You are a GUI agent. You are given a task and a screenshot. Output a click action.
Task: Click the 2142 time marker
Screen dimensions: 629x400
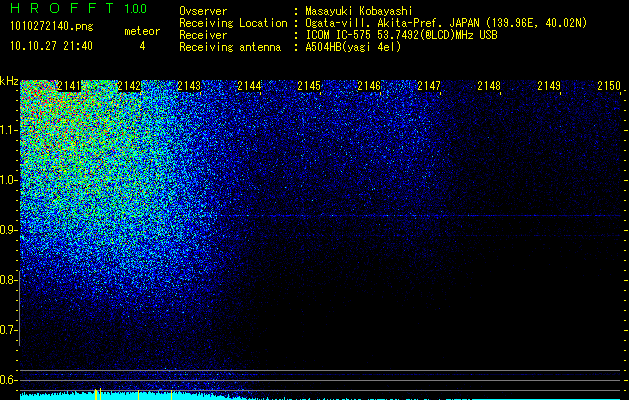pyautogui.click(x=129, y=86)
